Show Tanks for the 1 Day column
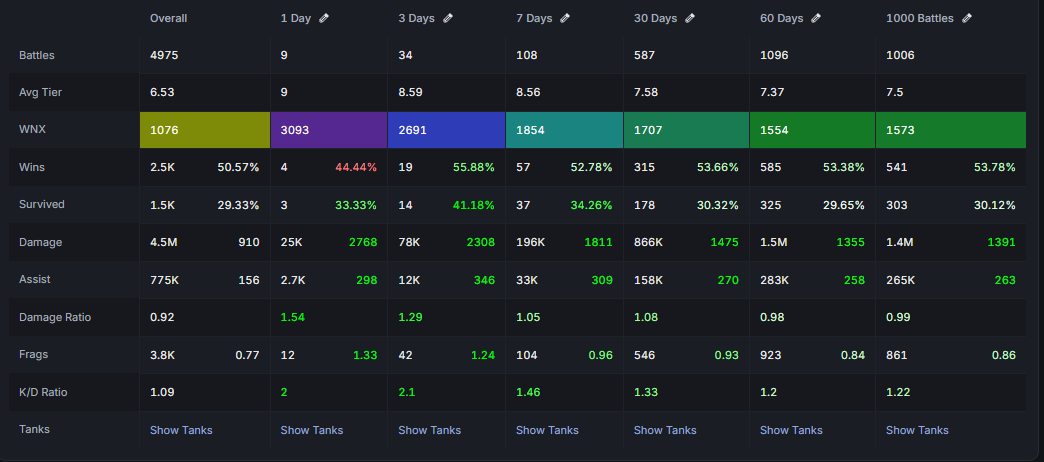 pyautogui.click(x=312, y=430)
